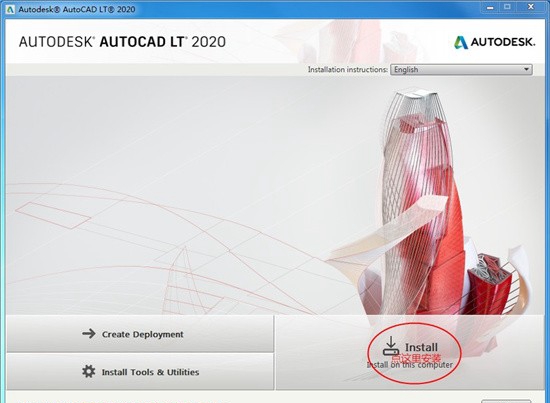Click the Installation instructions label
The width and height of the screenshot is (550, 403).
pyautogui.click(x=348, y=69)
